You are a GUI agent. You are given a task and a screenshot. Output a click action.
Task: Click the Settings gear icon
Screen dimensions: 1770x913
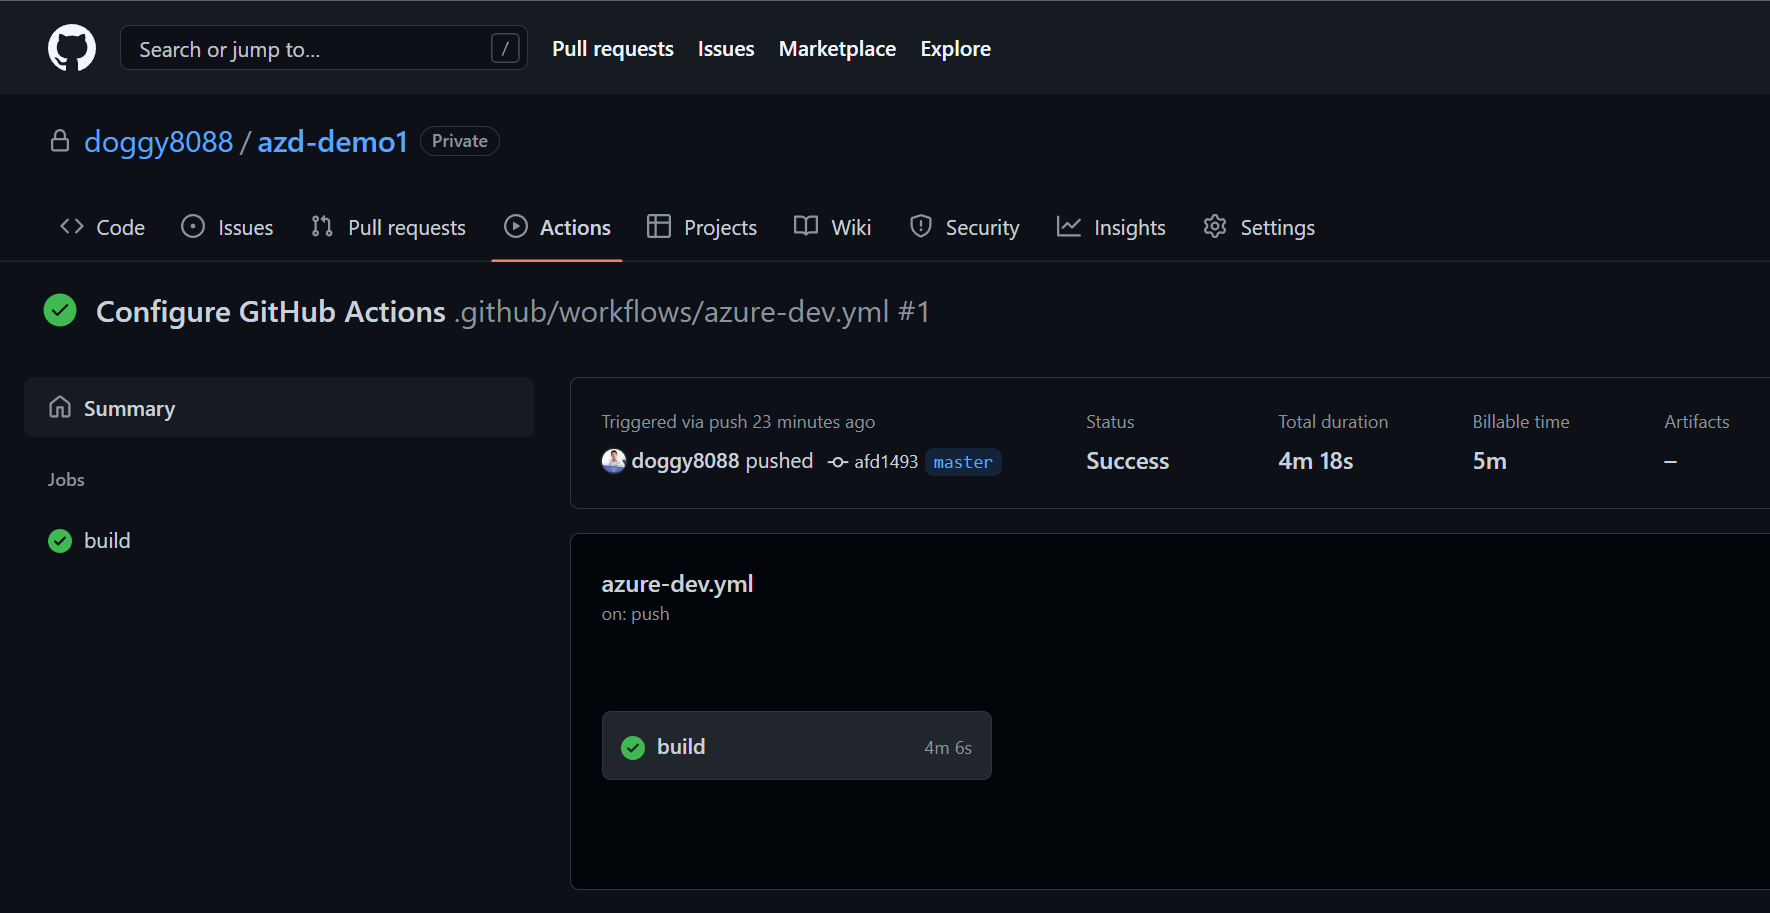[x=1215, y=227]
